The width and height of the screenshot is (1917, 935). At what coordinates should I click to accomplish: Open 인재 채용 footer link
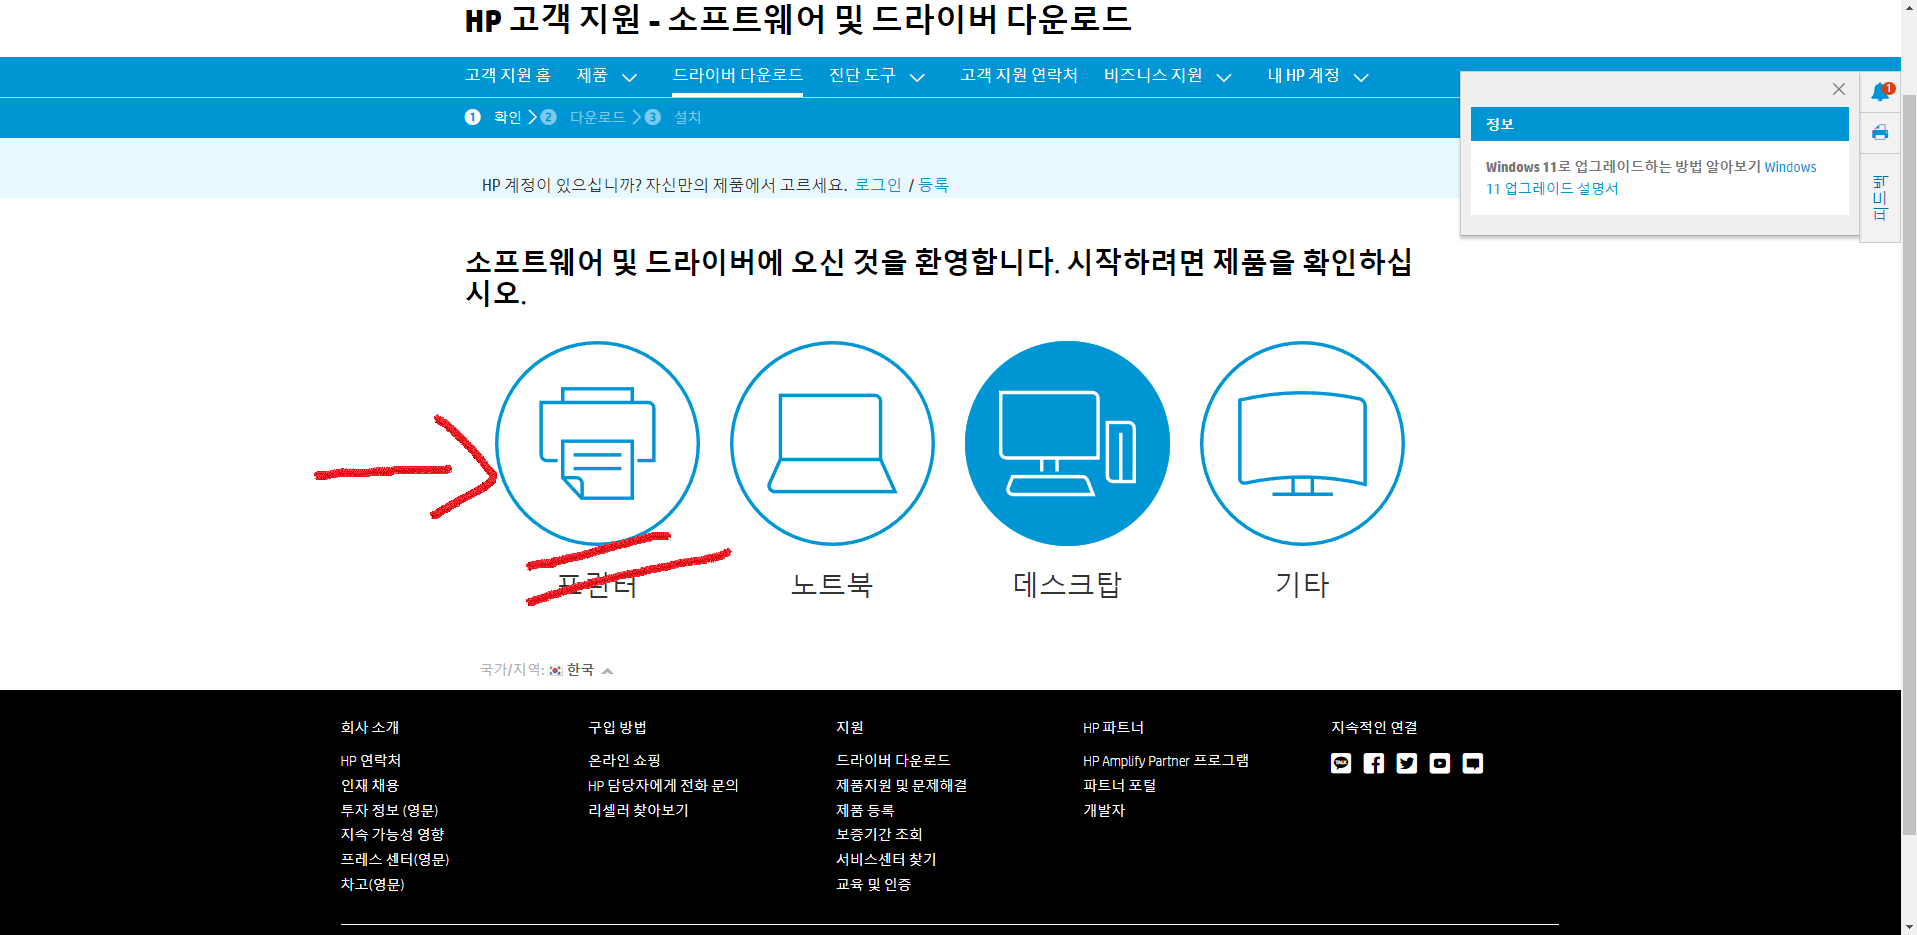pyautogui.click(x=370, y=786)
